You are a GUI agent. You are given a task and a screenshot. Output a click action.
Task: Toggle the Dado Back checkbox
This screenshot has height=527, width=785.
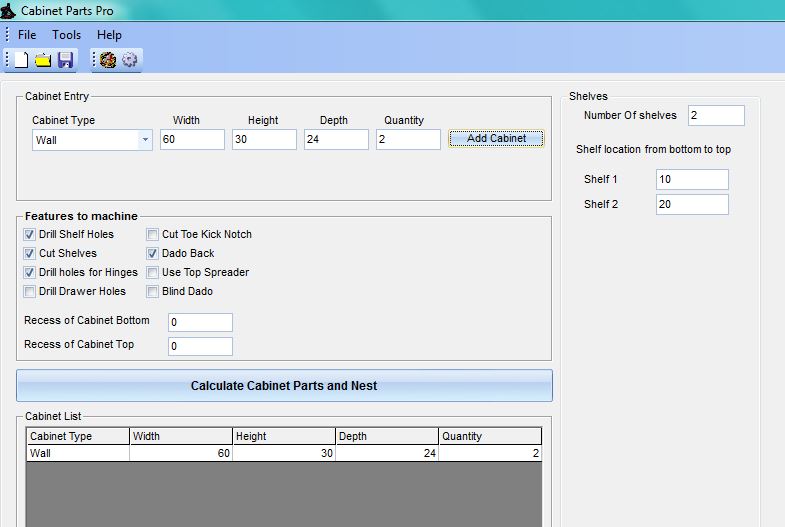[x=153, y=254]
